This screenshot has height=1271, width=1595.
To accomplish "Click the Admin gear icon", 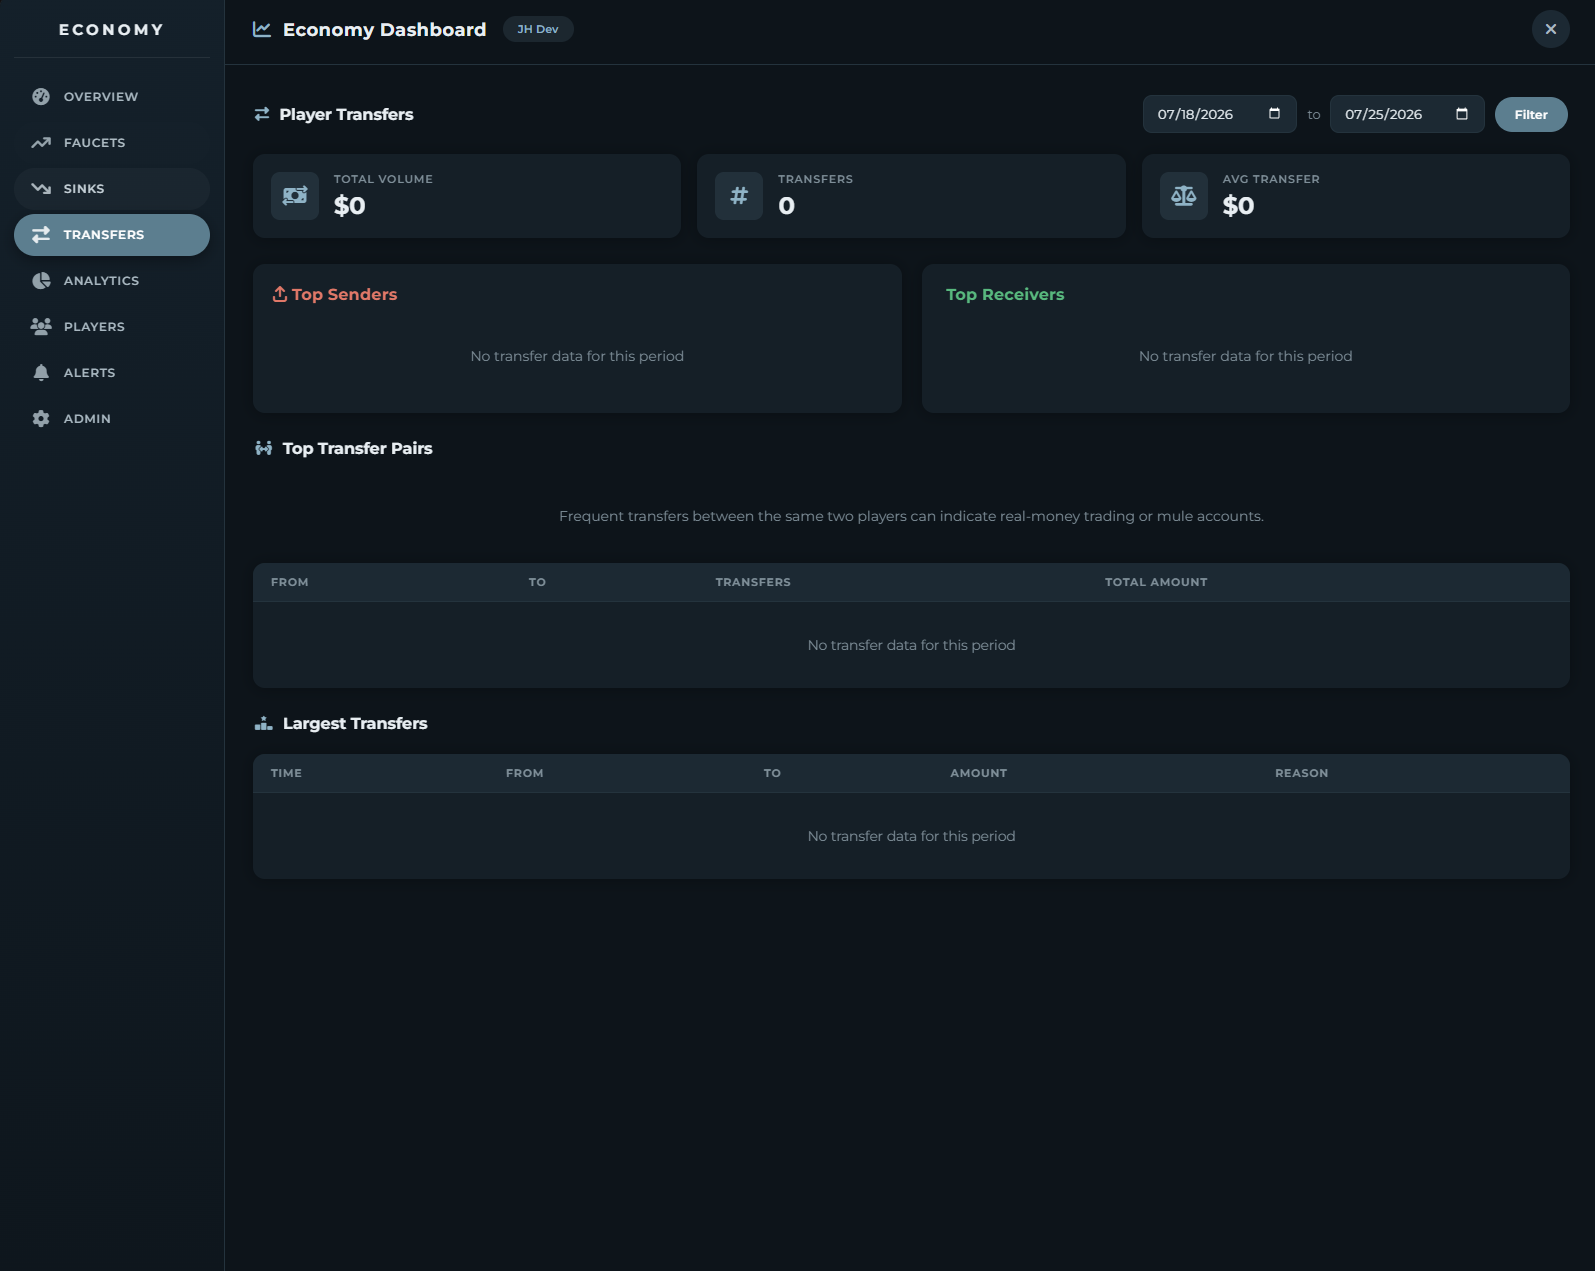I will 41,419.
